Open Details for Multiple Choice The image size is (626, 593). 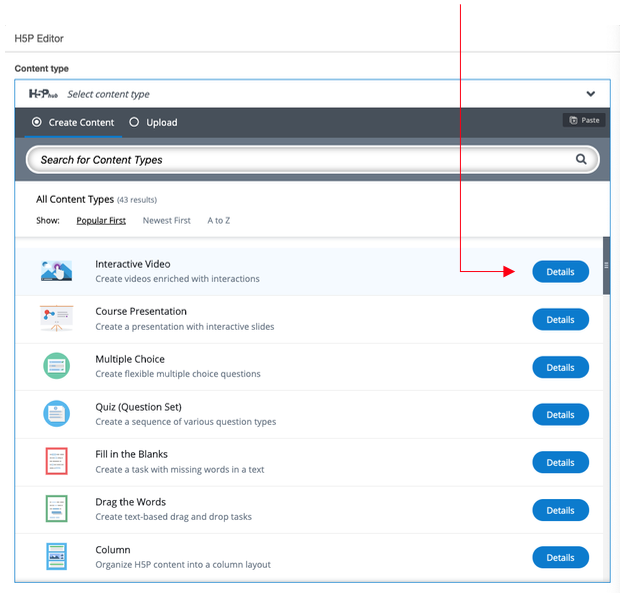(x=561, y=367)
